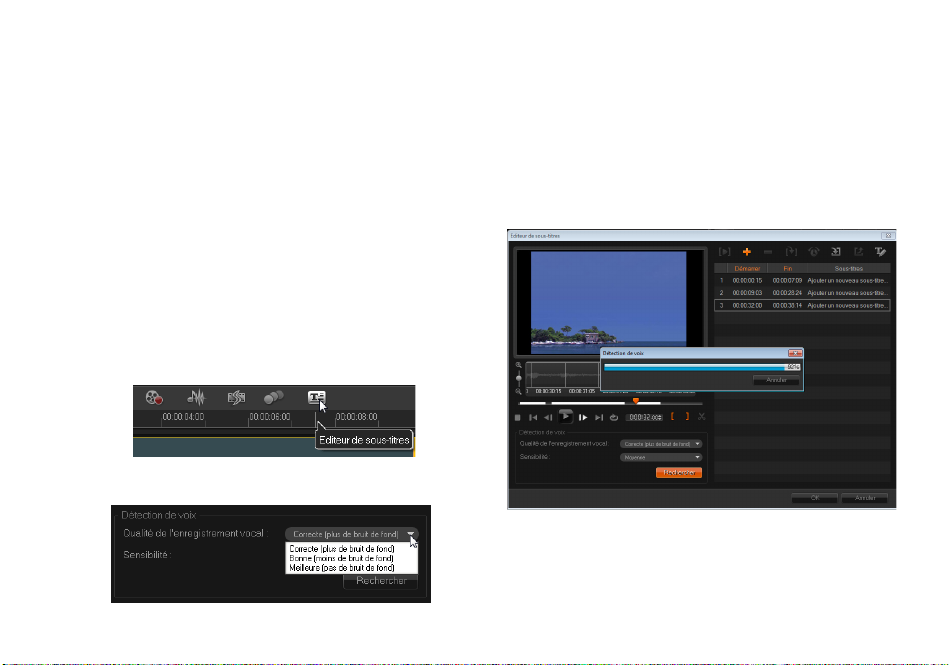Add a new subtitle with orange plus icon

[746, 251]
